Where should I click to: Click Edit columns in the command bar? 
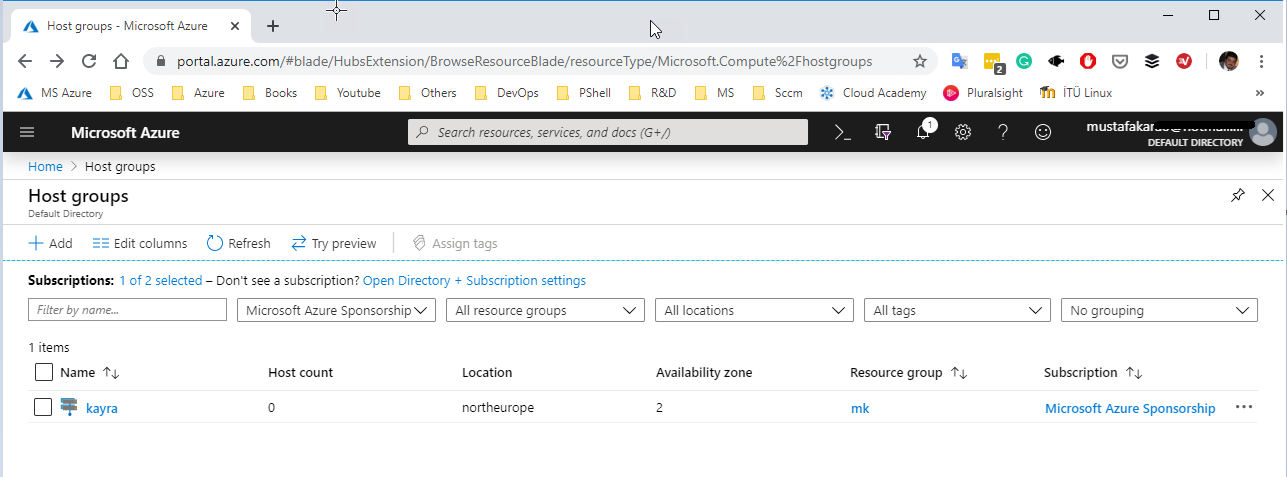[x=139, y=243]
